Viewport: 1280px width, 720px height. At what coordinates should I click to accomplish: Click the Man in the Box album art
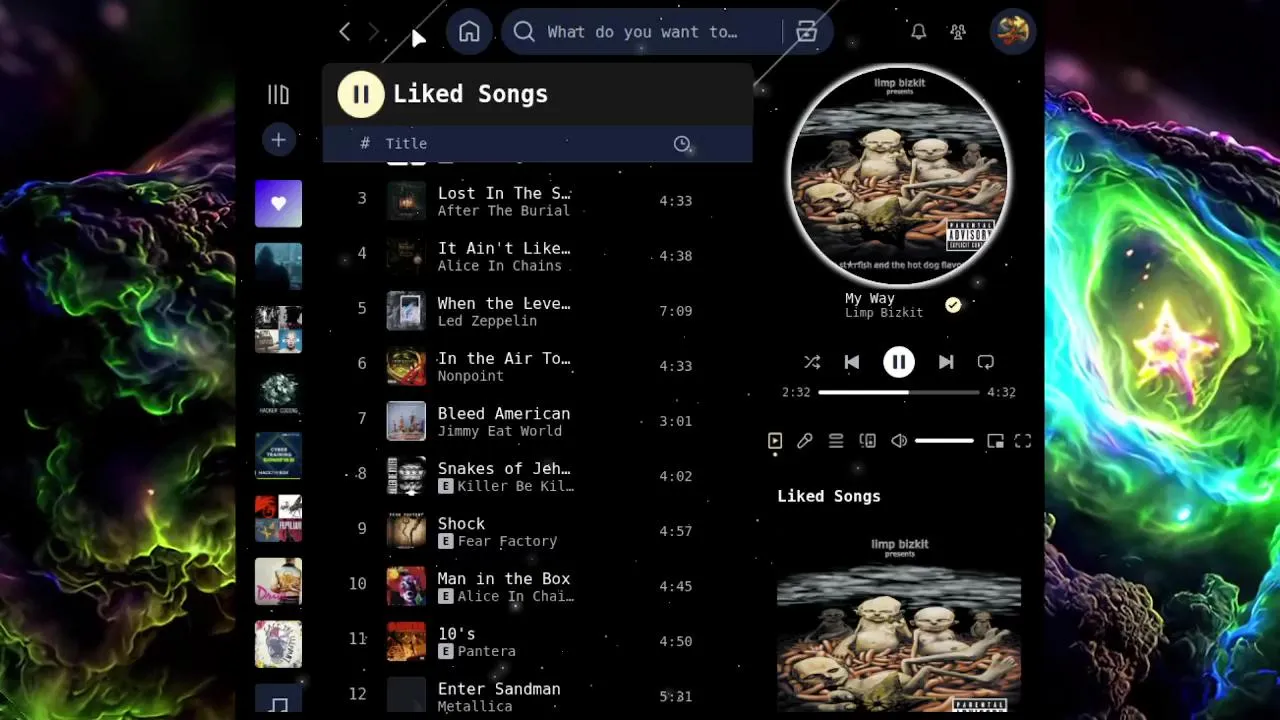(x=406, y=586)
